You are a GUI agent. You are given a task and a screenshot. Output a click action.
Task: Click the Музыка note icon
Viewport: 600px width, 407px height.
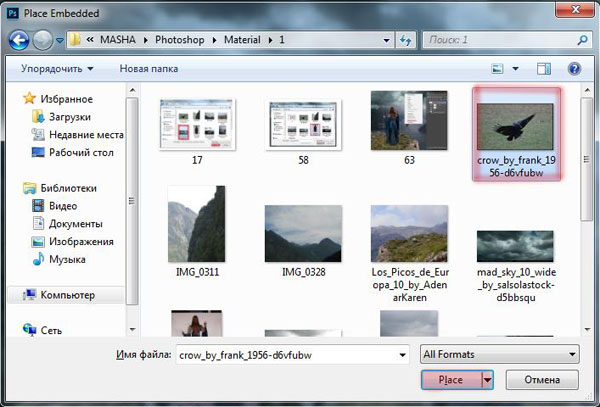click(x=38, y=259)
